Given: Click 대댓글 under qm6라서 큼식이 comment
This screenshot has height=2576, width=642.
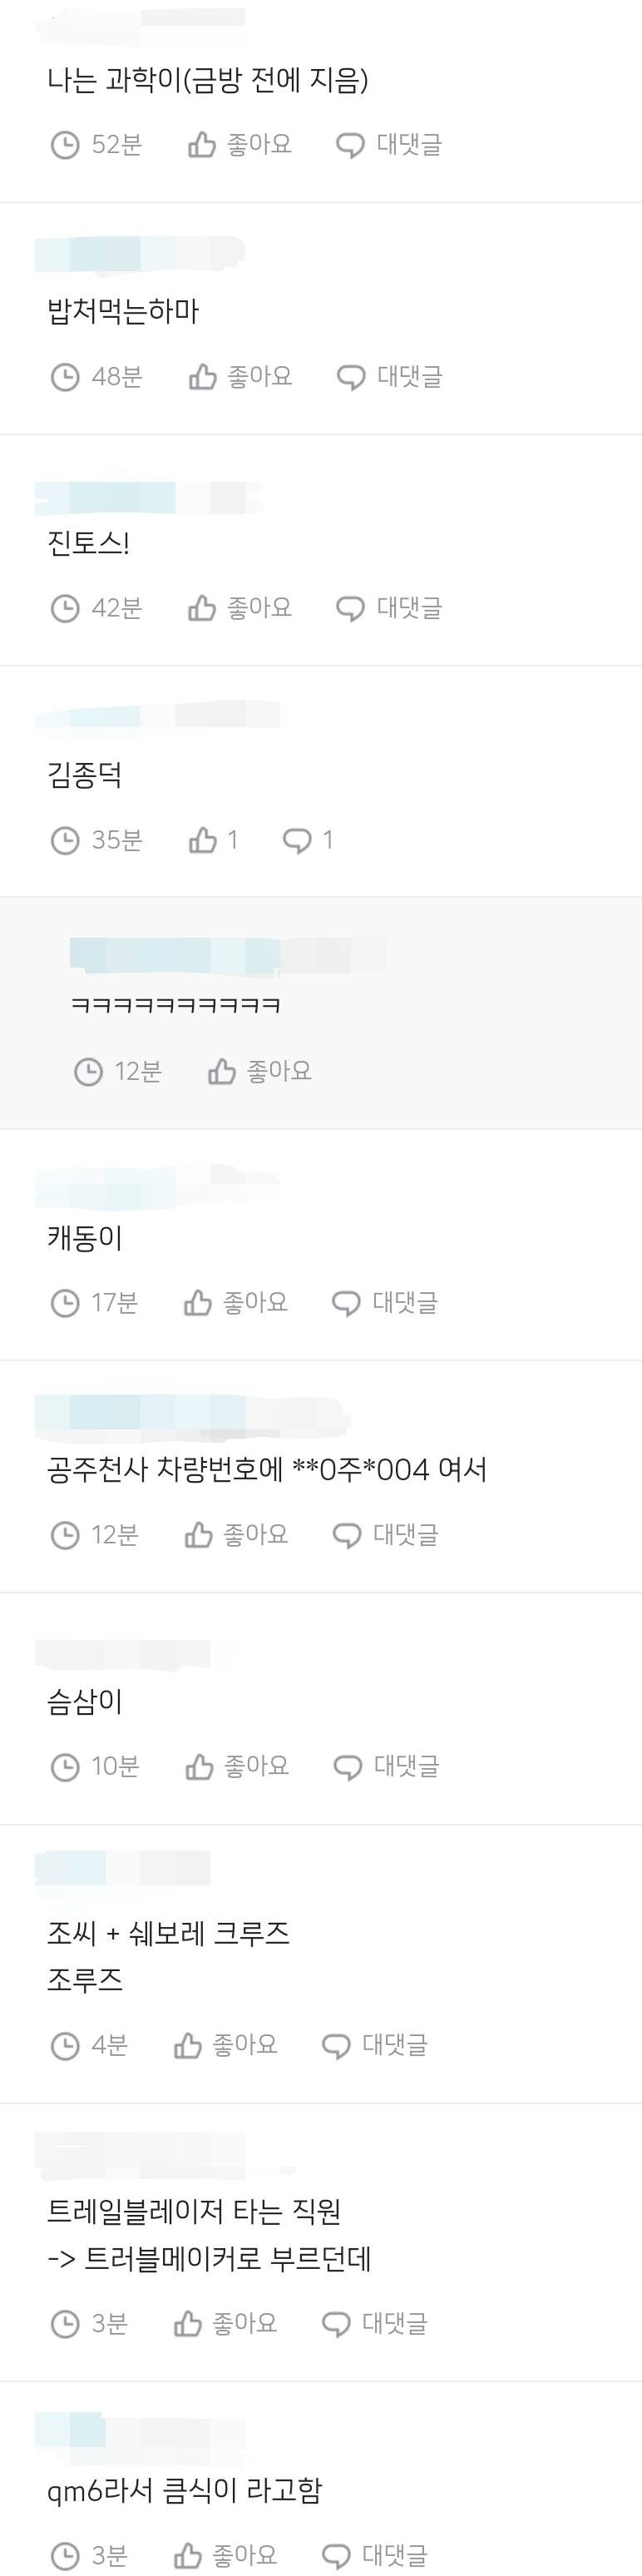Looking at the screenshot, I should 375,2555.
